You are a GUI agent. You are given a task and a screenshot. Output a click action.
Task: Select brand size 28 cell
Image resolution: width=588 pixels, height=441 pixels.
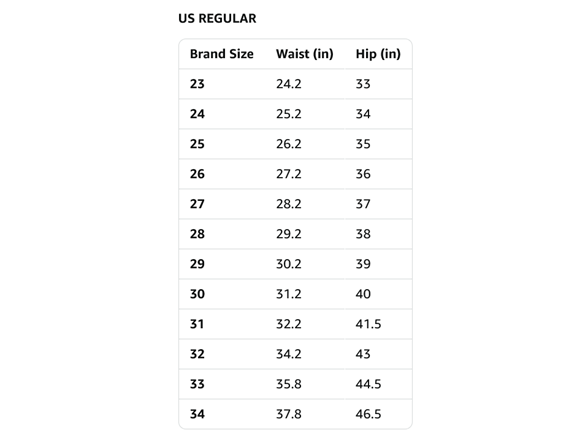[197, 234]
